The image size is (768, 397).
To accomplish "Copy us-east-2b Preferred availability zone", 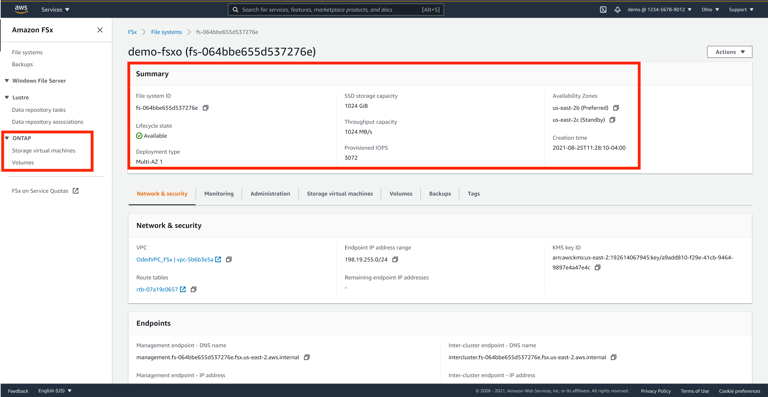I will click(x=616, y=108).
